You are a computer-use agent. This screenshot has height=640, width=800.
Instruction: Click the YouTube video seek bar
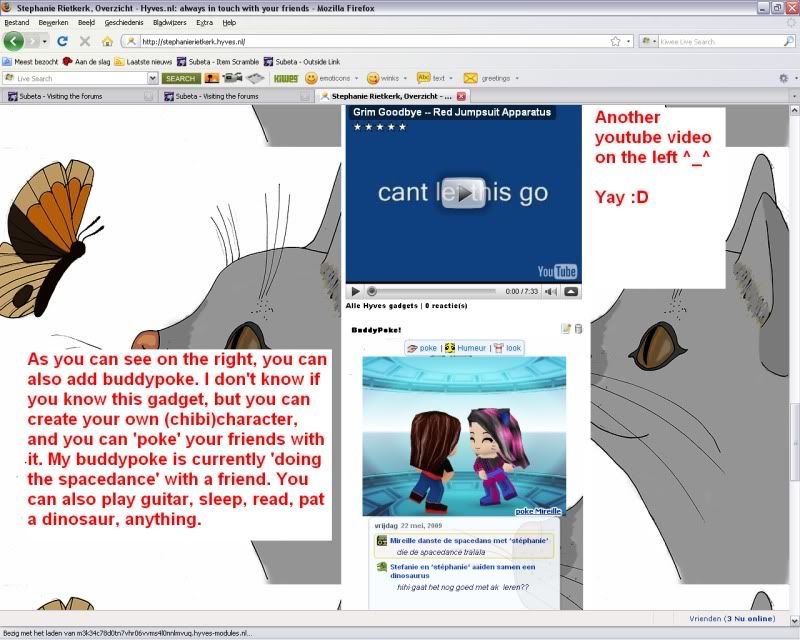click(430, 291)
